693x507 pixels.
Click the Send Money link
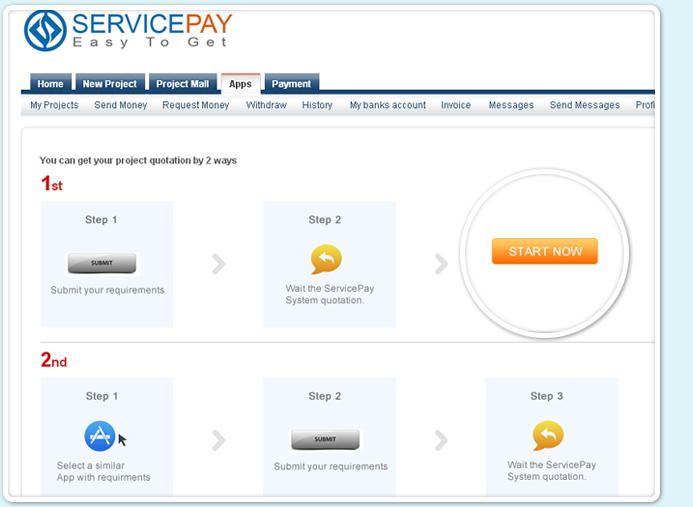coord(121,105)
